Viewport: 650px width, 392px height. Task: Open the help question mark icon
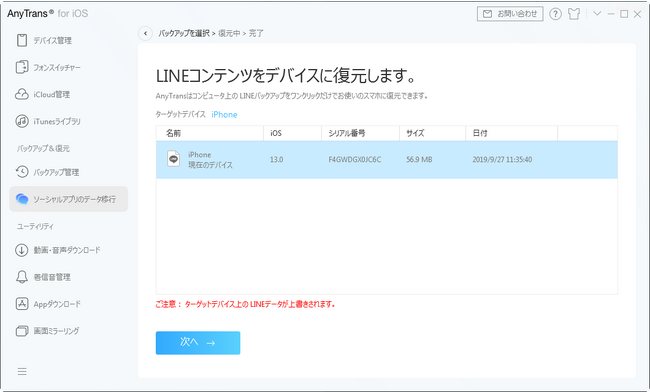coord(555,14)
